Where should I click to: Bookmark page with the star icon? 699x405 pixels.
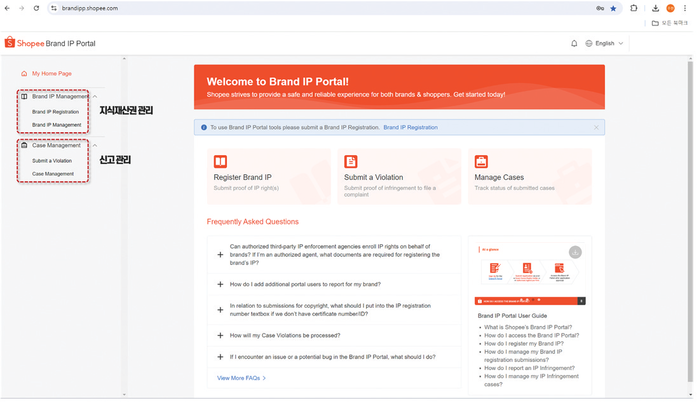613,8
